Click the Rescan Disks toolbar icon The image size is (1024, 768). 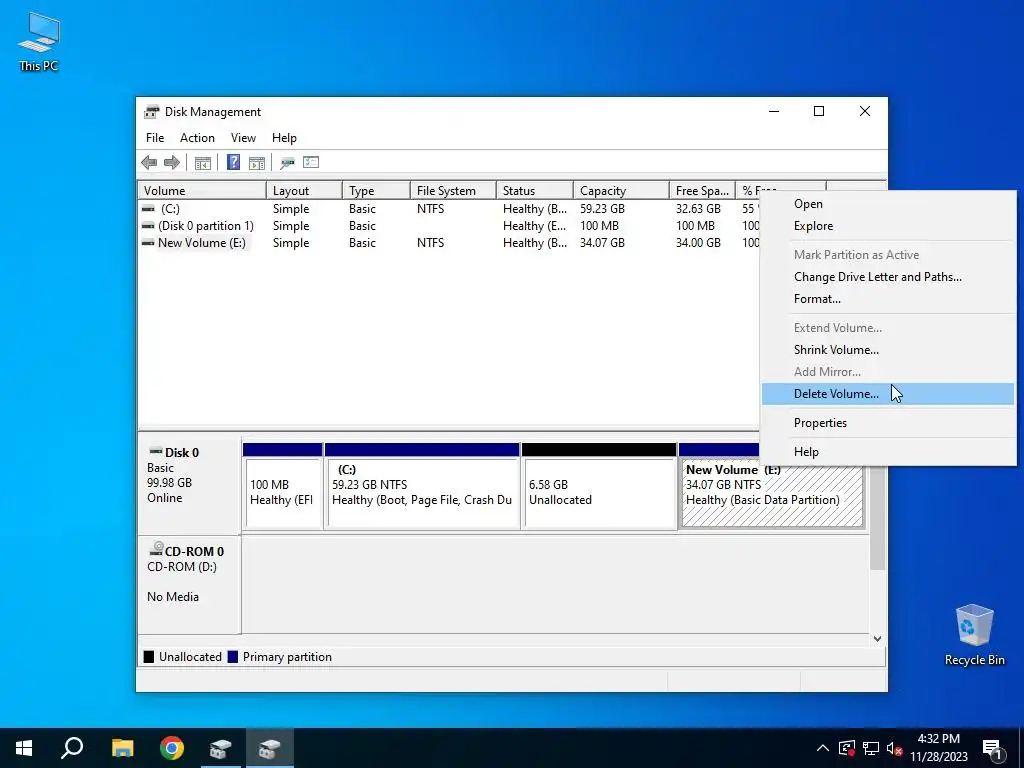[x=287, y=163]
